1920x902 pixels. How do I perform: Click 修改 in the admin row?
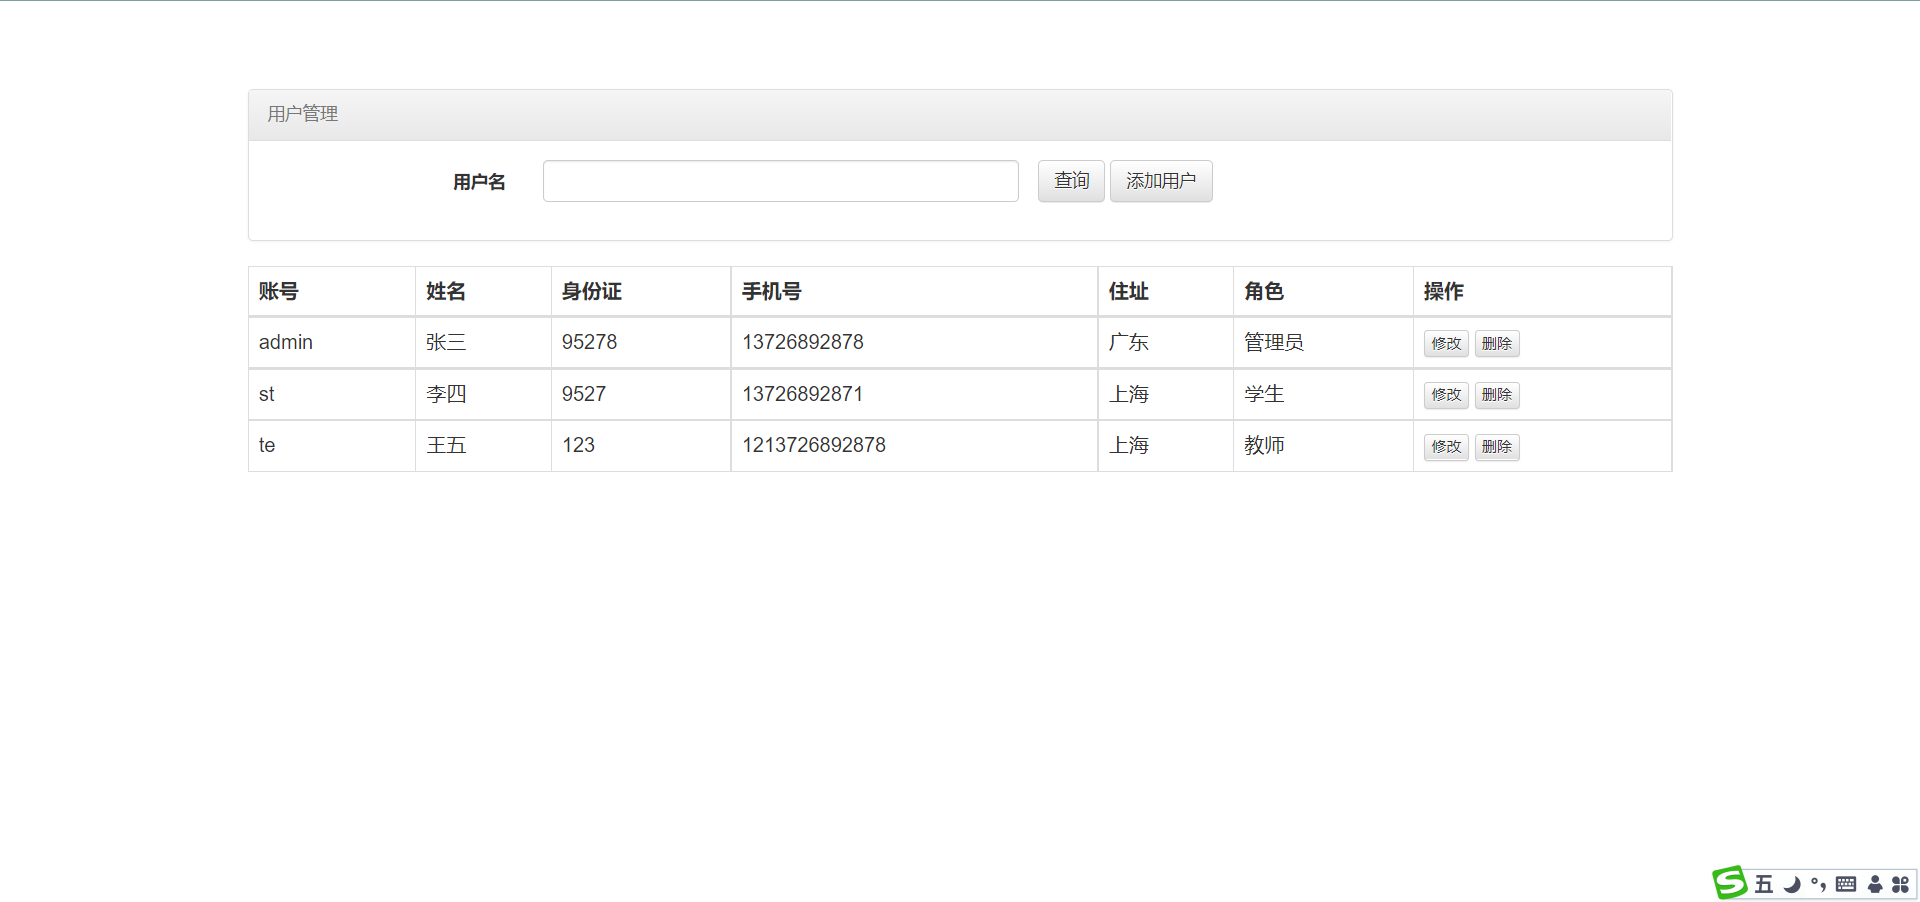(x=1446, y=343)
